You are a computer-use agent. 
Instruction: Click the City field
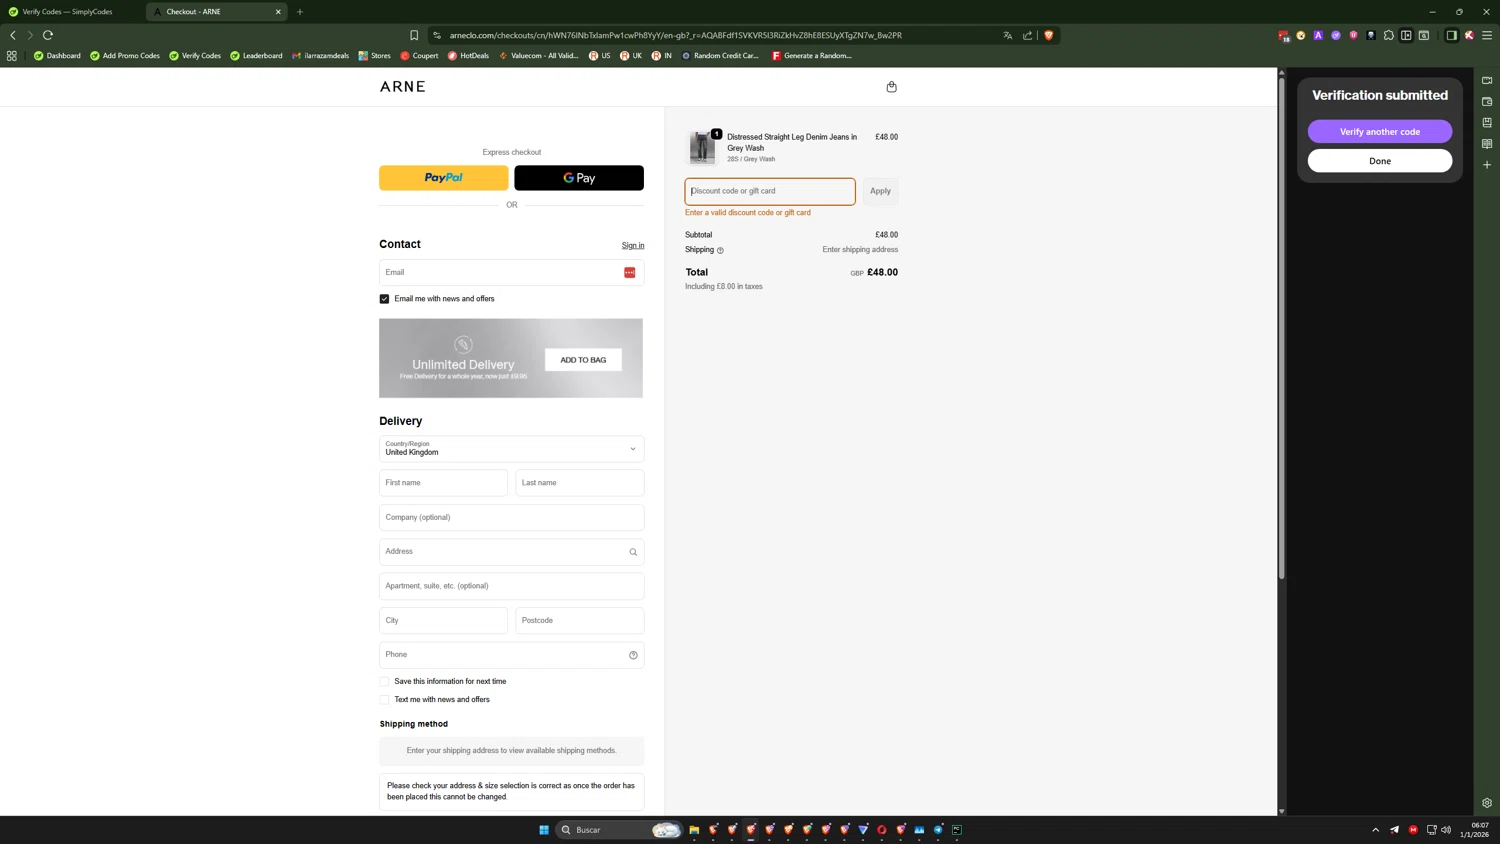443,621
